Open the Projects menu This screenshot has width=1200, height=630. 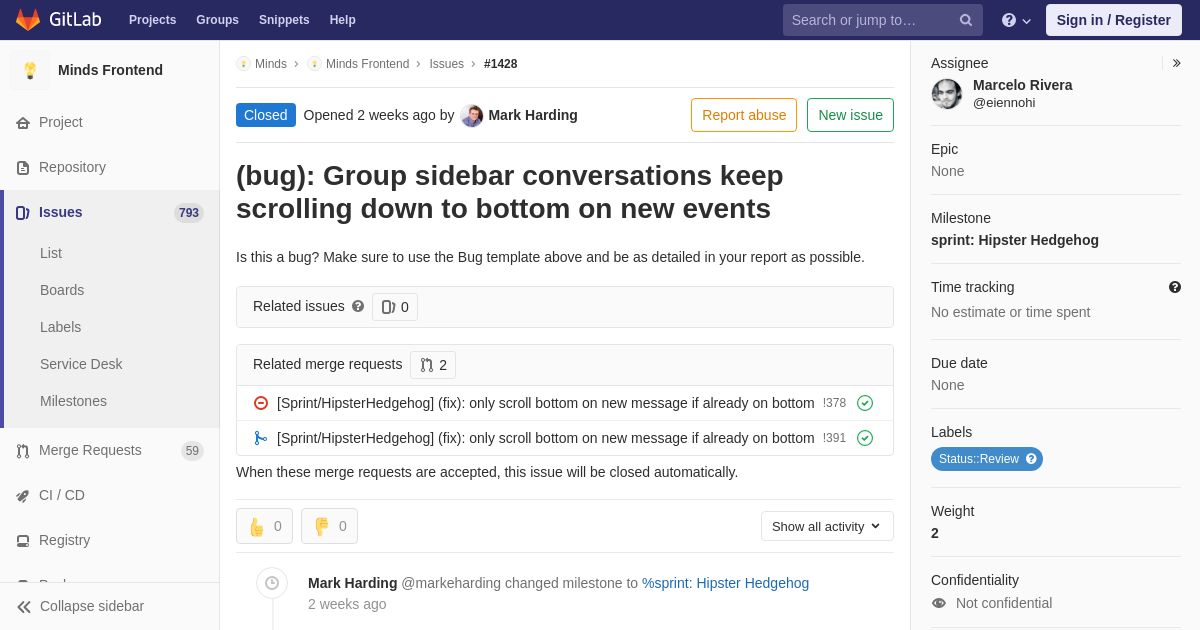coord(152,20)
